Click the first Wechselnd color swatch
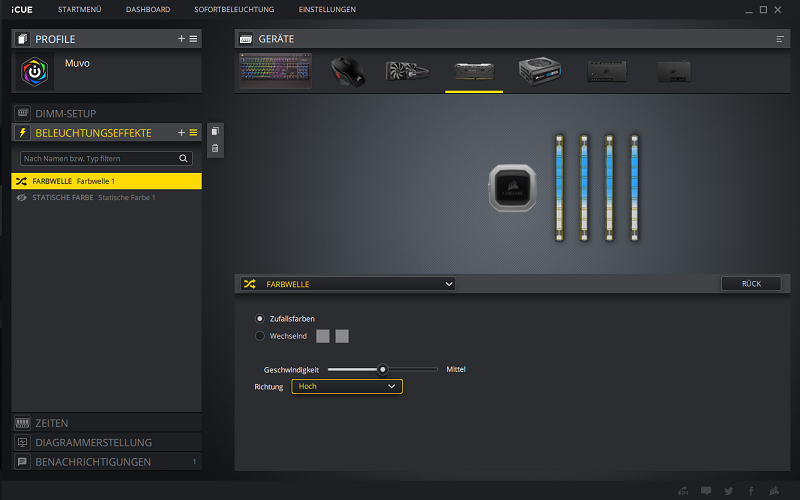Image resolution: width=800 pixels, height=500 pixels. [322, 336]
